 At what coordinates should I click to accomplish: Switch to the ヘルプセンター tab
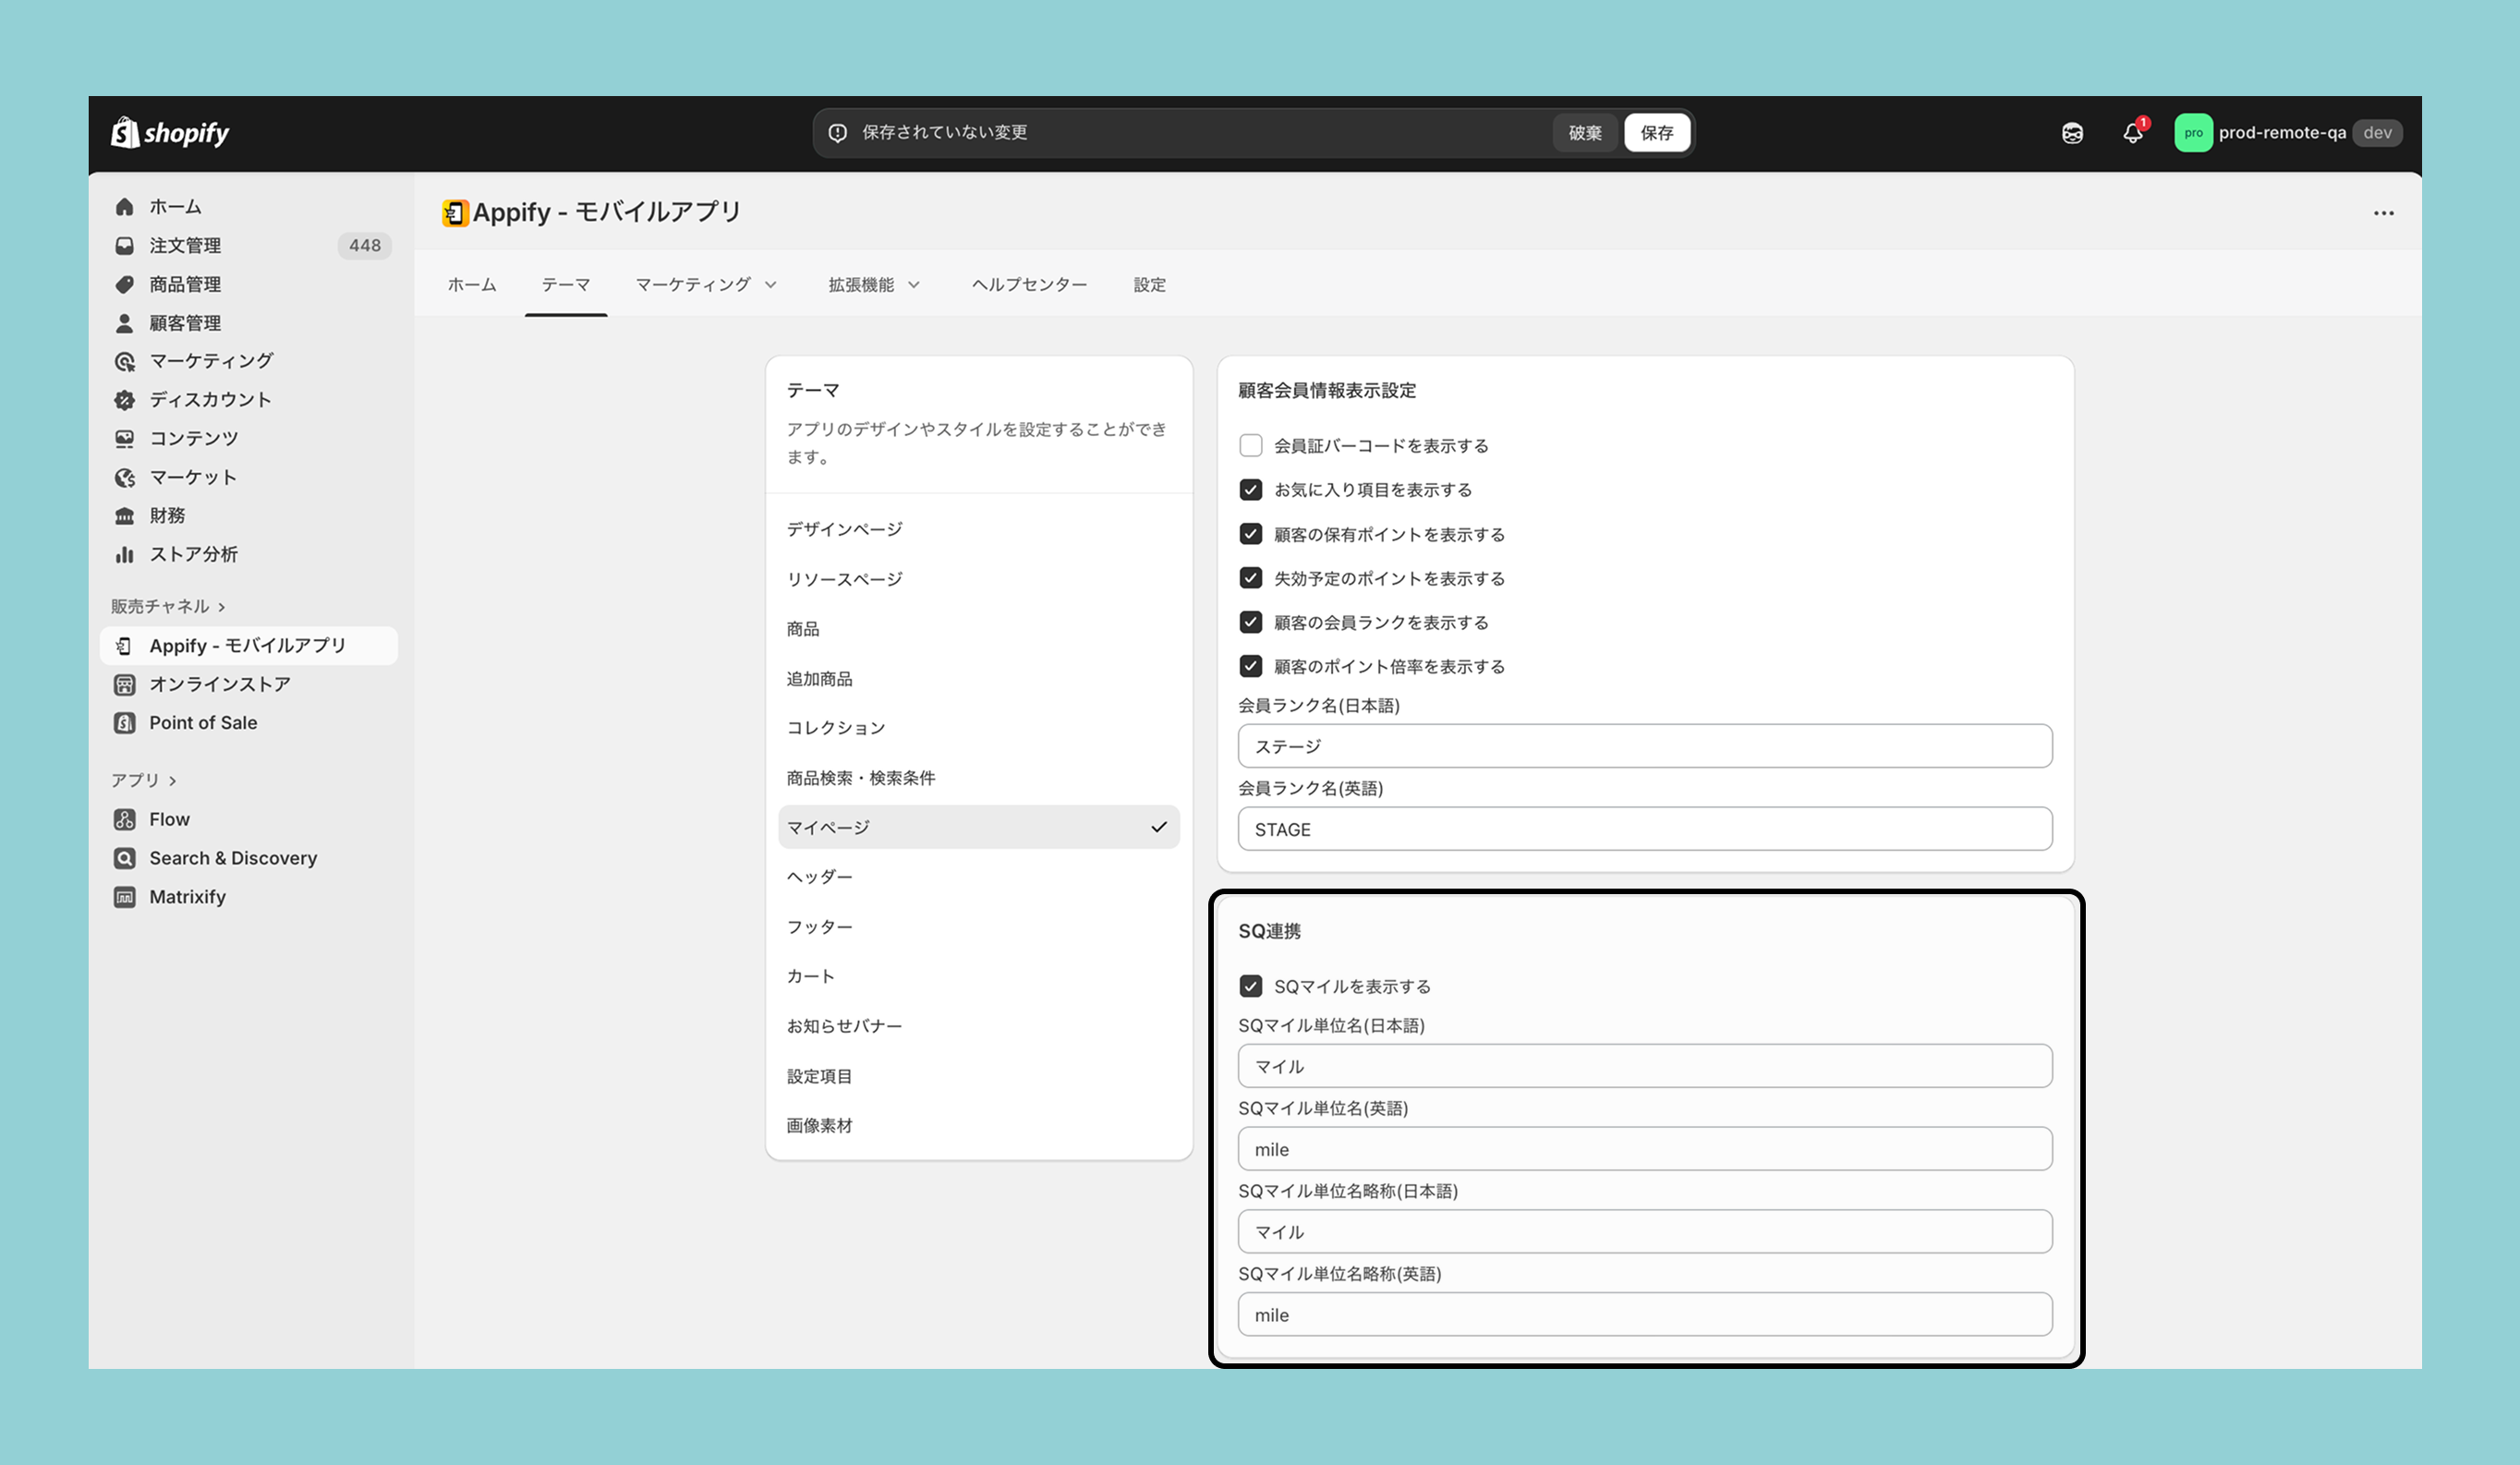click(x=1029, y=285)
